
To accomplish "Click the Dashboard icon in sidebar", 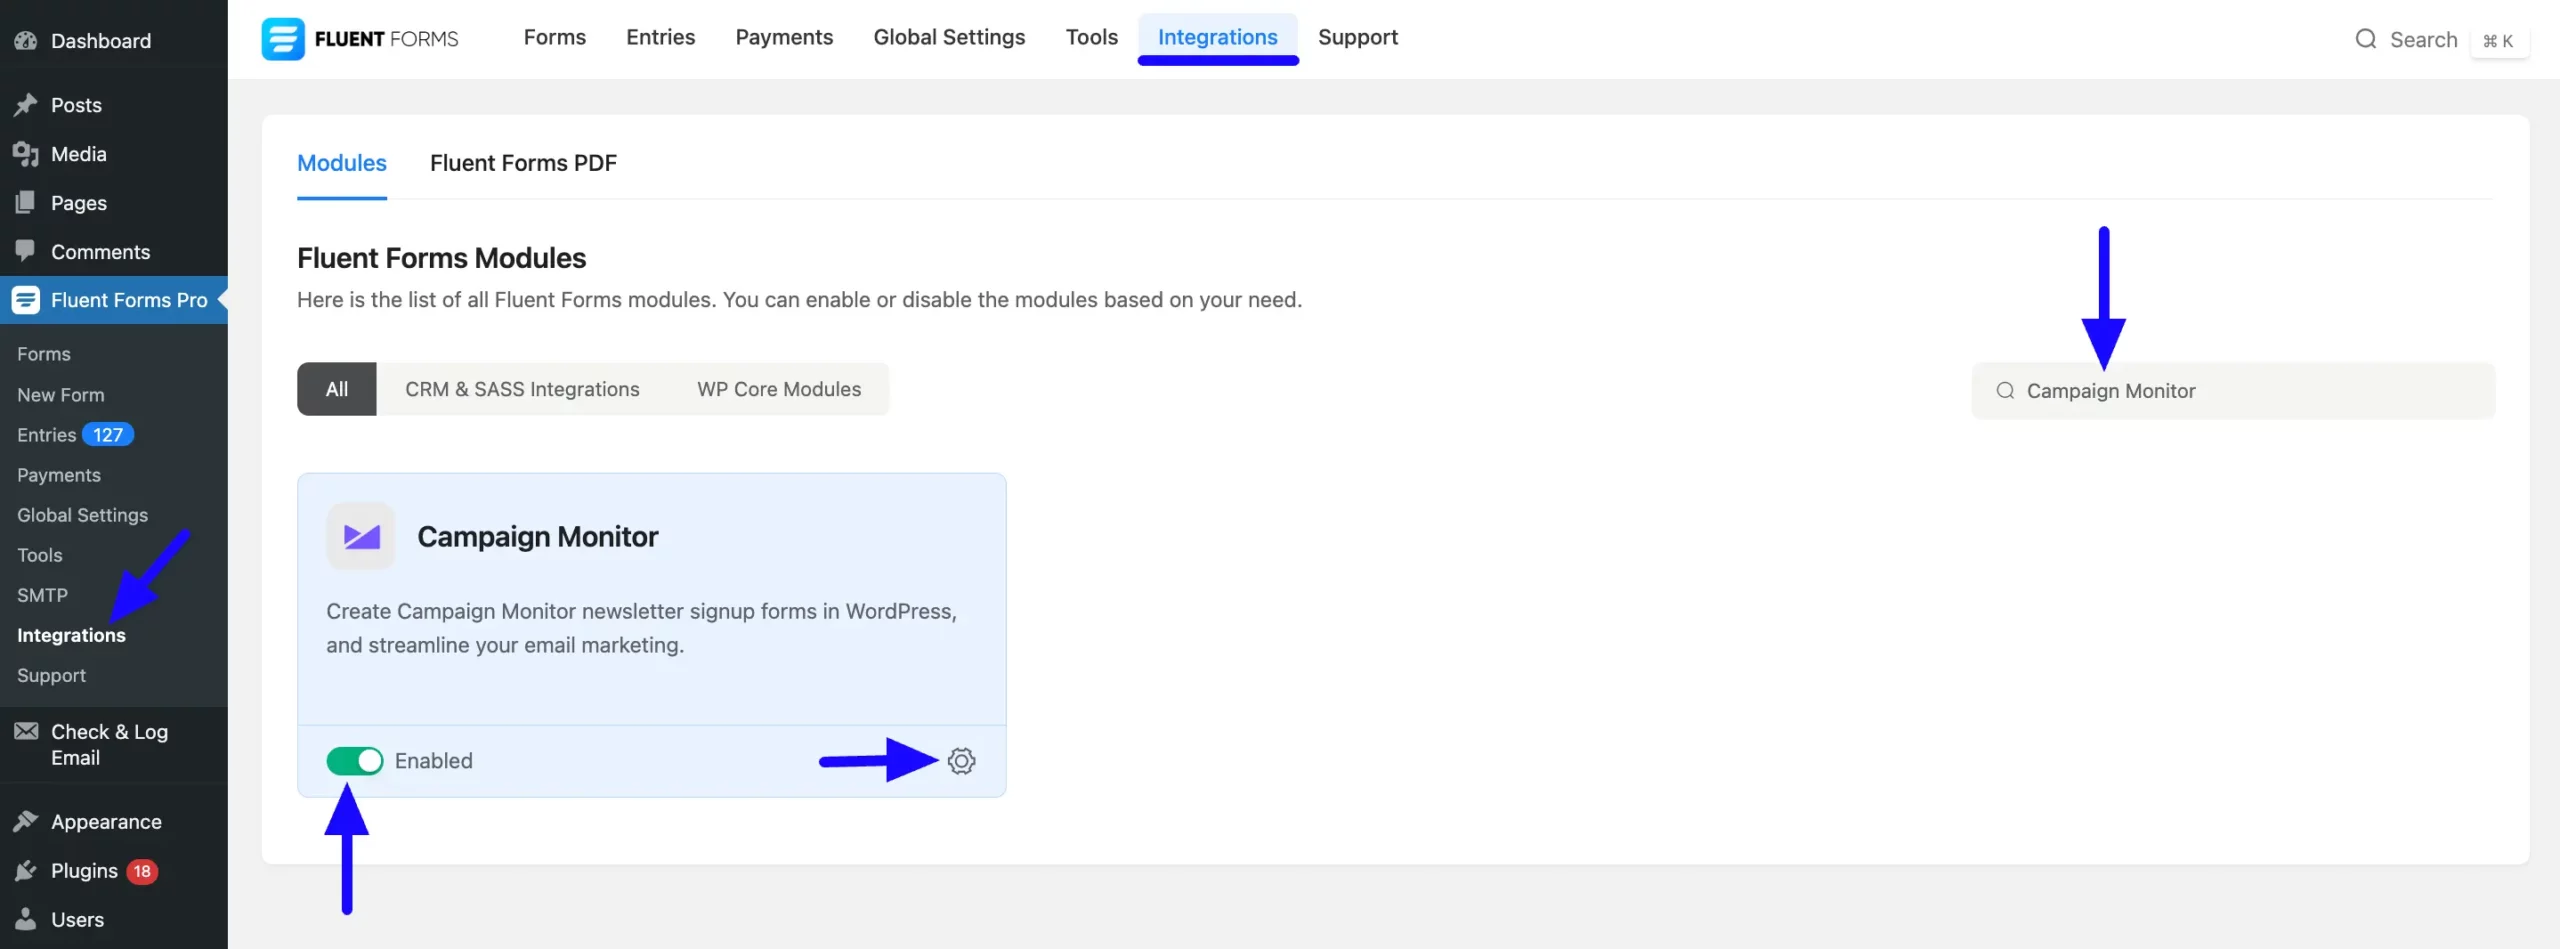I will point(26,41).
